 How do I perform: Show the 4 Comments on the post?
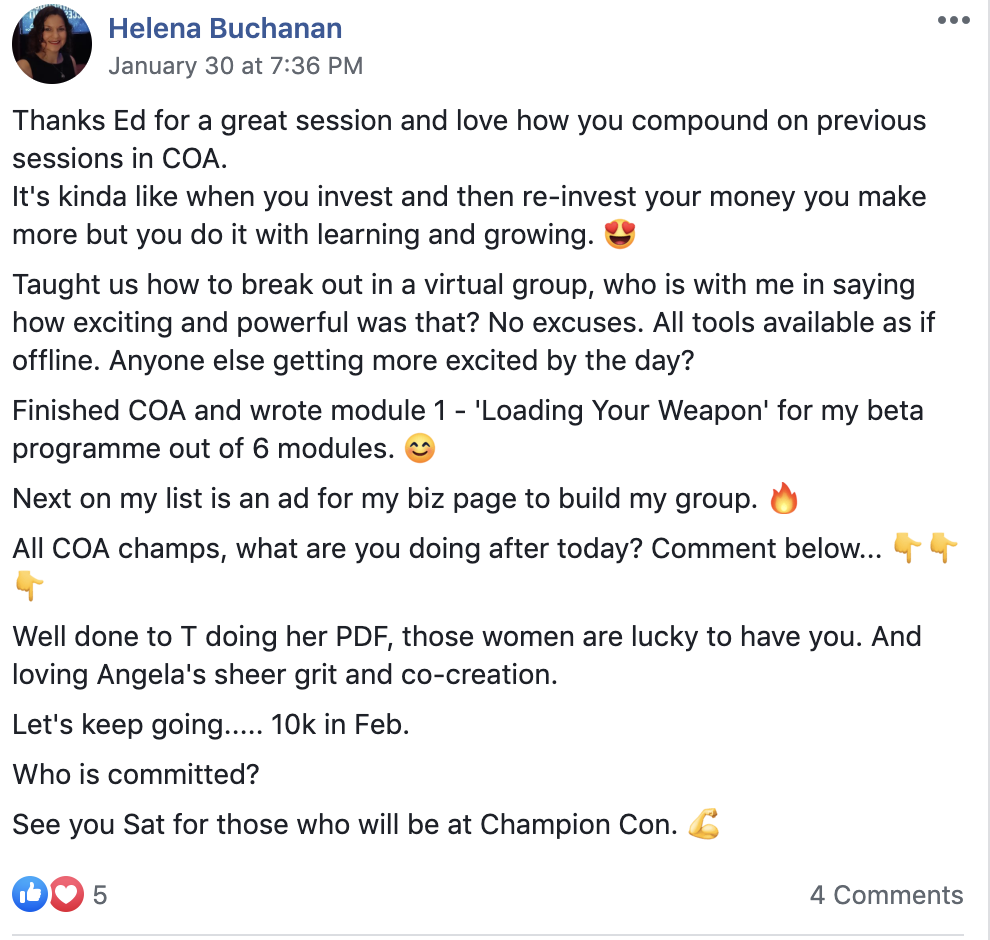[x=886, y=894]
